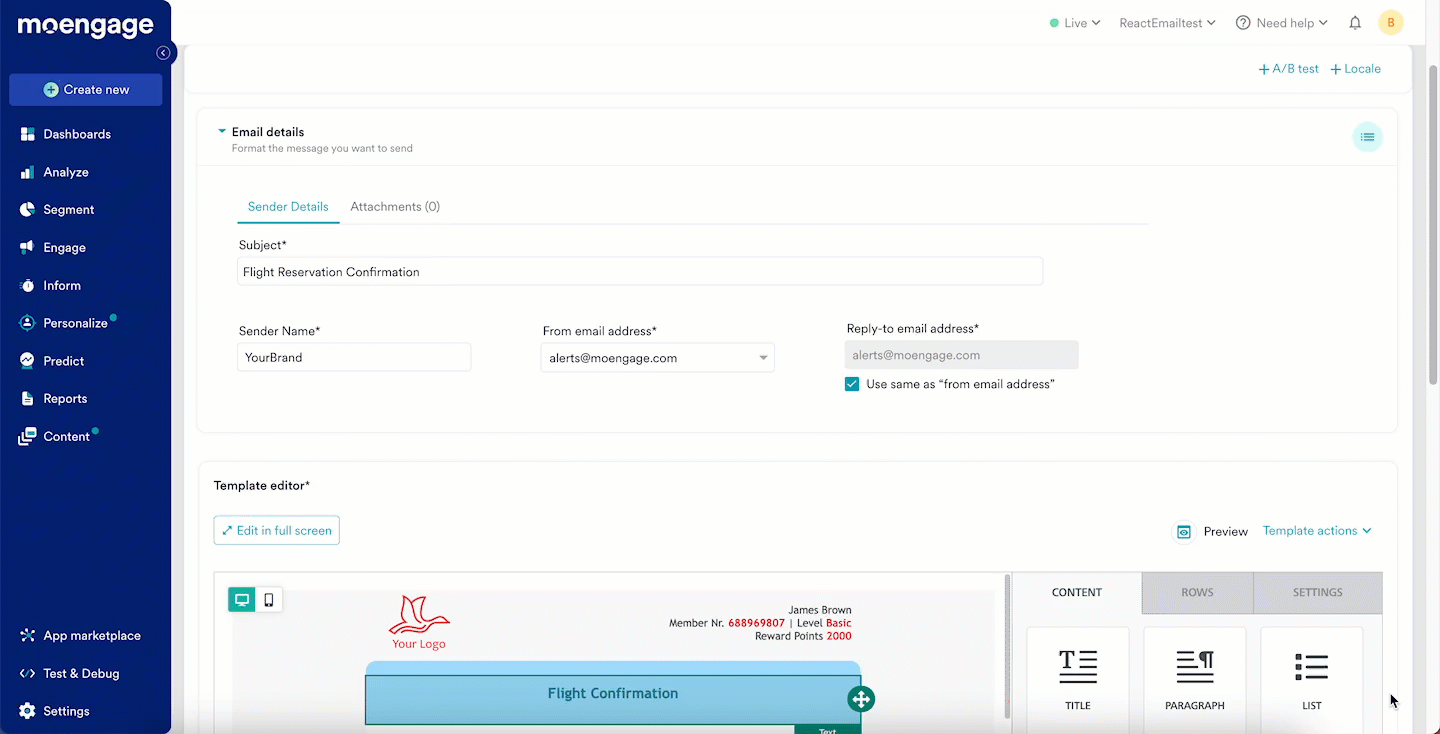This screenshot has height=734, width=1440.
Task: Click the A/B test link
Action: coord(1288,68)
